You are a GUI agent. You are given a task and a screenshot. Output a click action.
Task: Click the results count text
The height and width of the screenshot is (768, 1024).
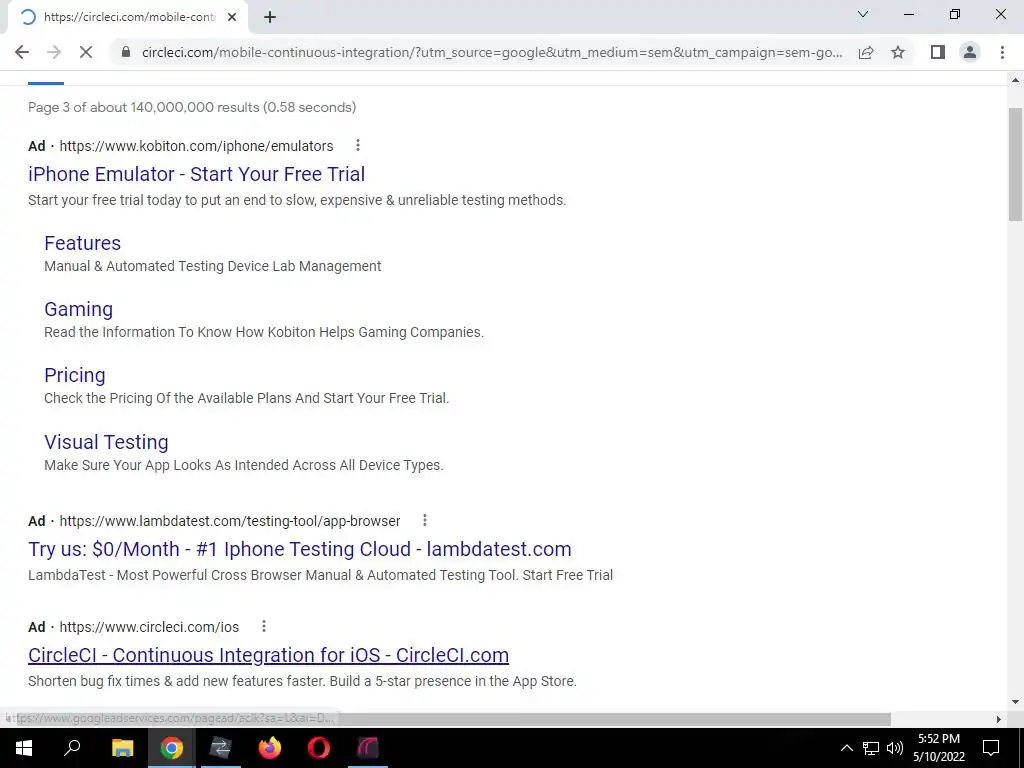tap(192, 107)
